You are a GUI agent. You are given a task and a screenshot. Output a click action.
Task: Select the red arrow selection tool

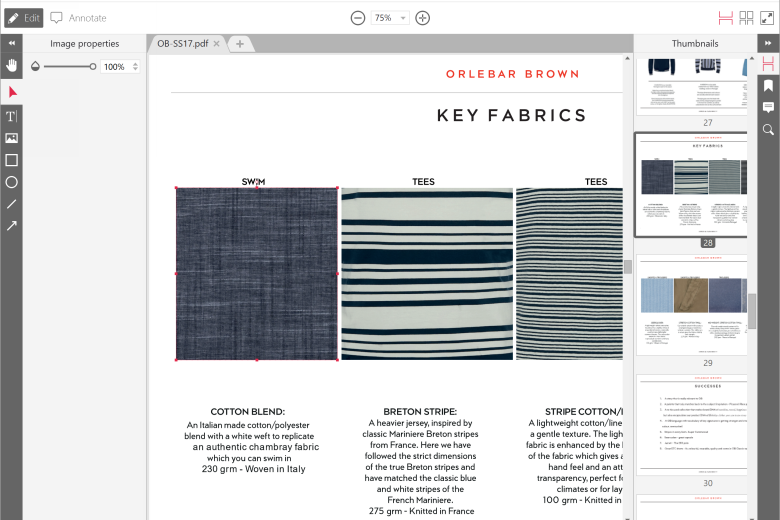click(x=12, y=92)
